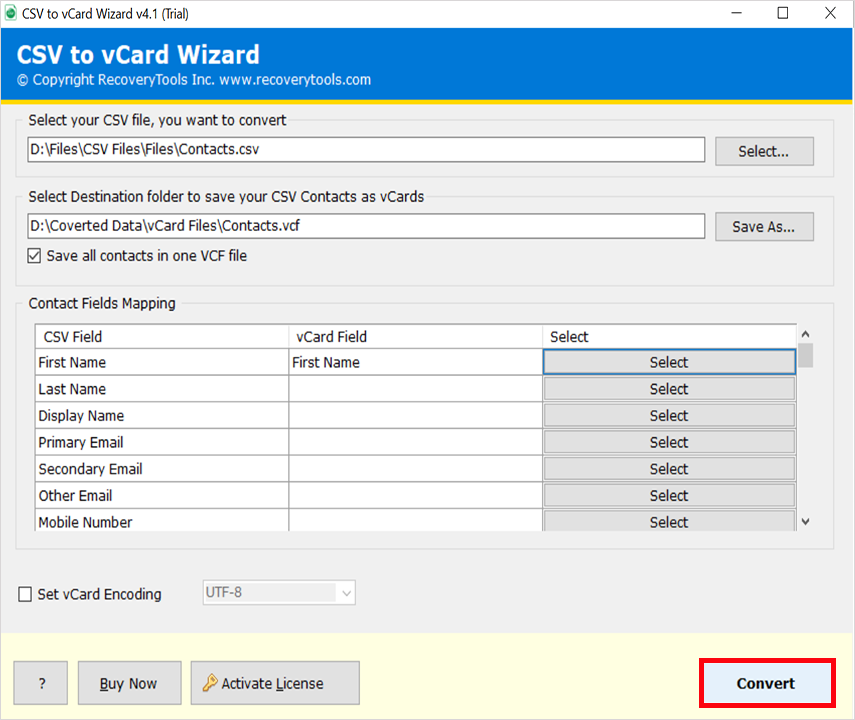Click empty vCard Field cell for Primary Email
This screenshot has width=855, height=720.
coord(416,442)
